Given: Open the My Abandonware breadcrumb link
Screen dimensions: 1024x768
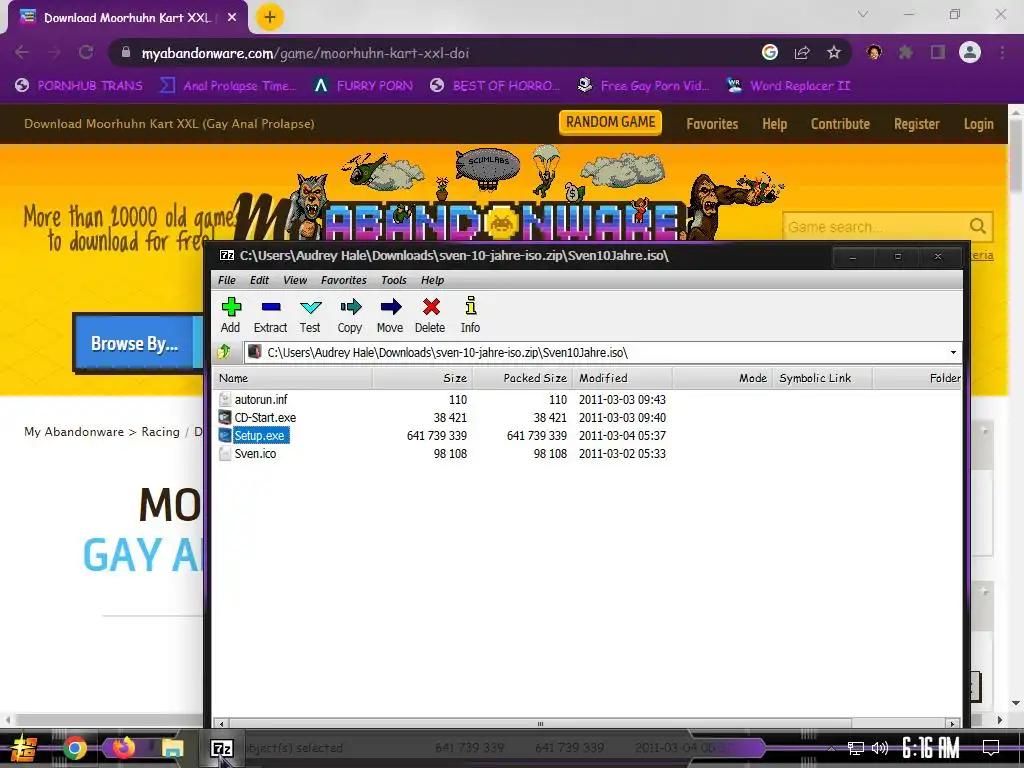Looking at the screenshot, I should [x=74, y=432].
